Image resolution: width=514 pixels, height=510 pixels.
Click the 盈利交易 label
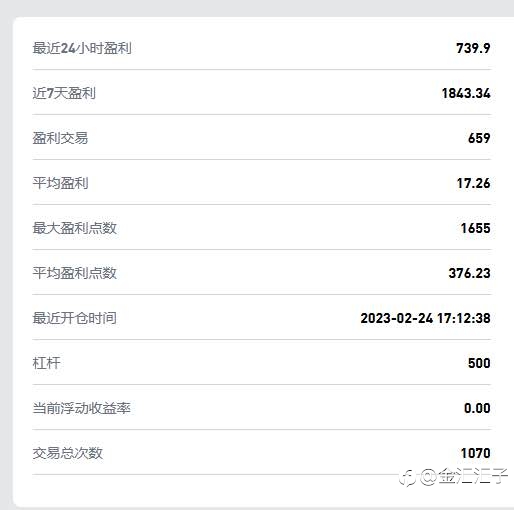(x=60, y=138)
